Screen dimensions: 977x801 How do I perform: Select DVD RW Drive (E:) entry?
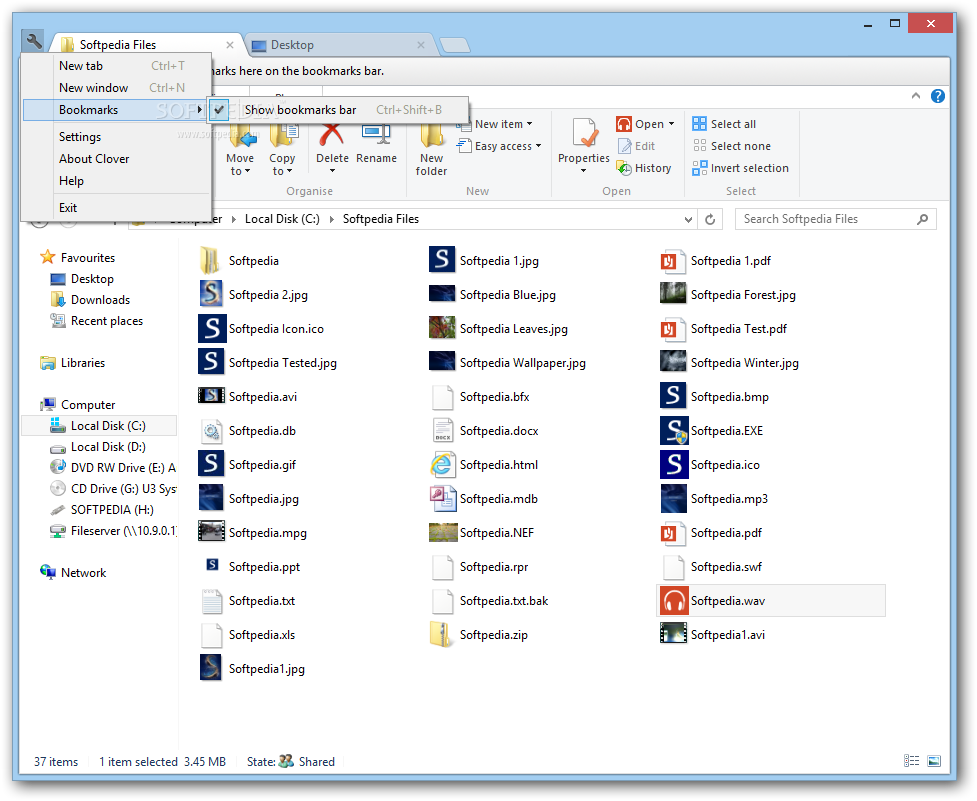pos(123,468)
